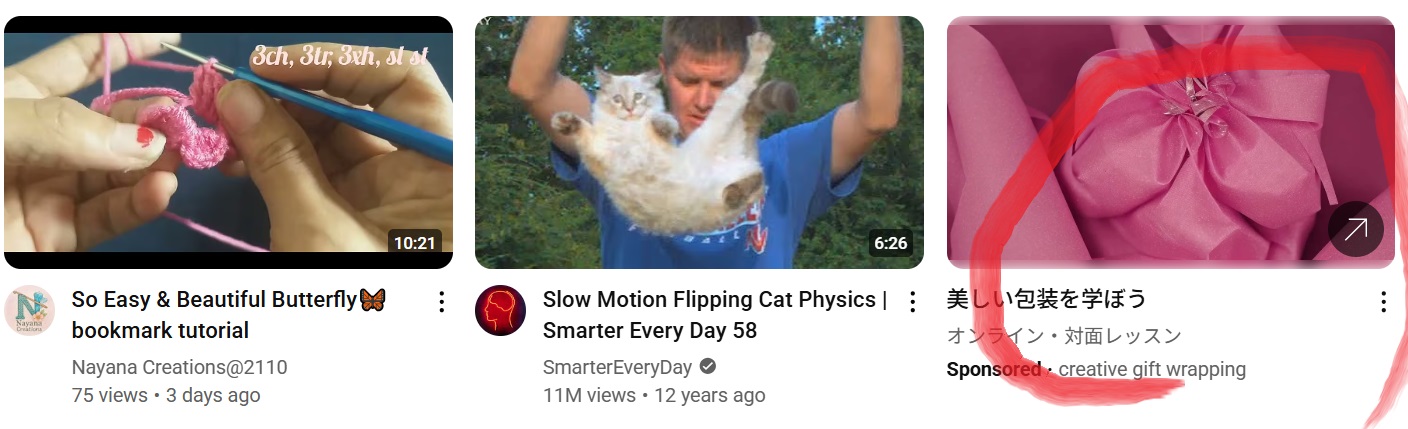This screenshot has width=1408, height=429.
Task: Click the 'Slow Motion Flipping Cat Physics' title
Action: click(x=715, y=315)
